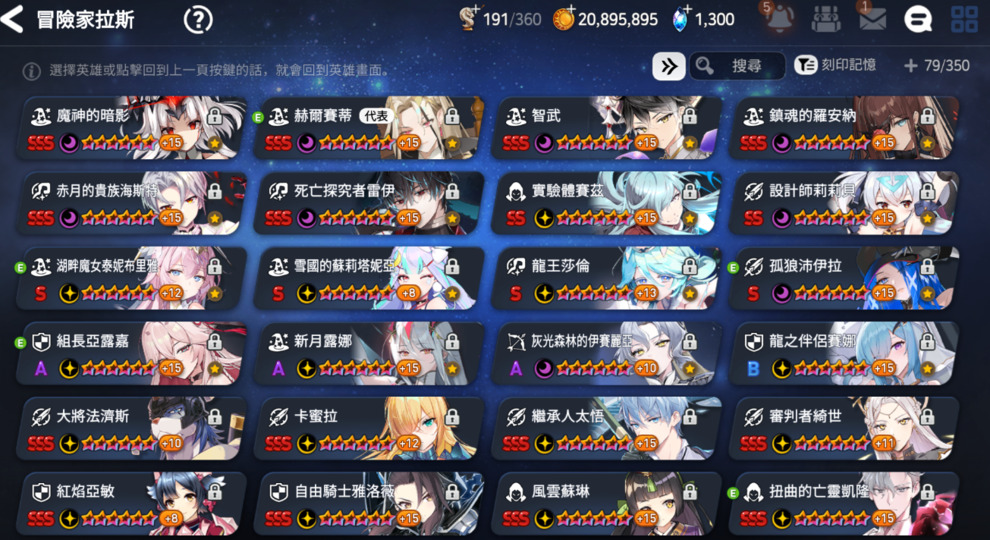Open the chat speech bubble icon
This screenshot has height=540, width=990.
coord(917,20)
